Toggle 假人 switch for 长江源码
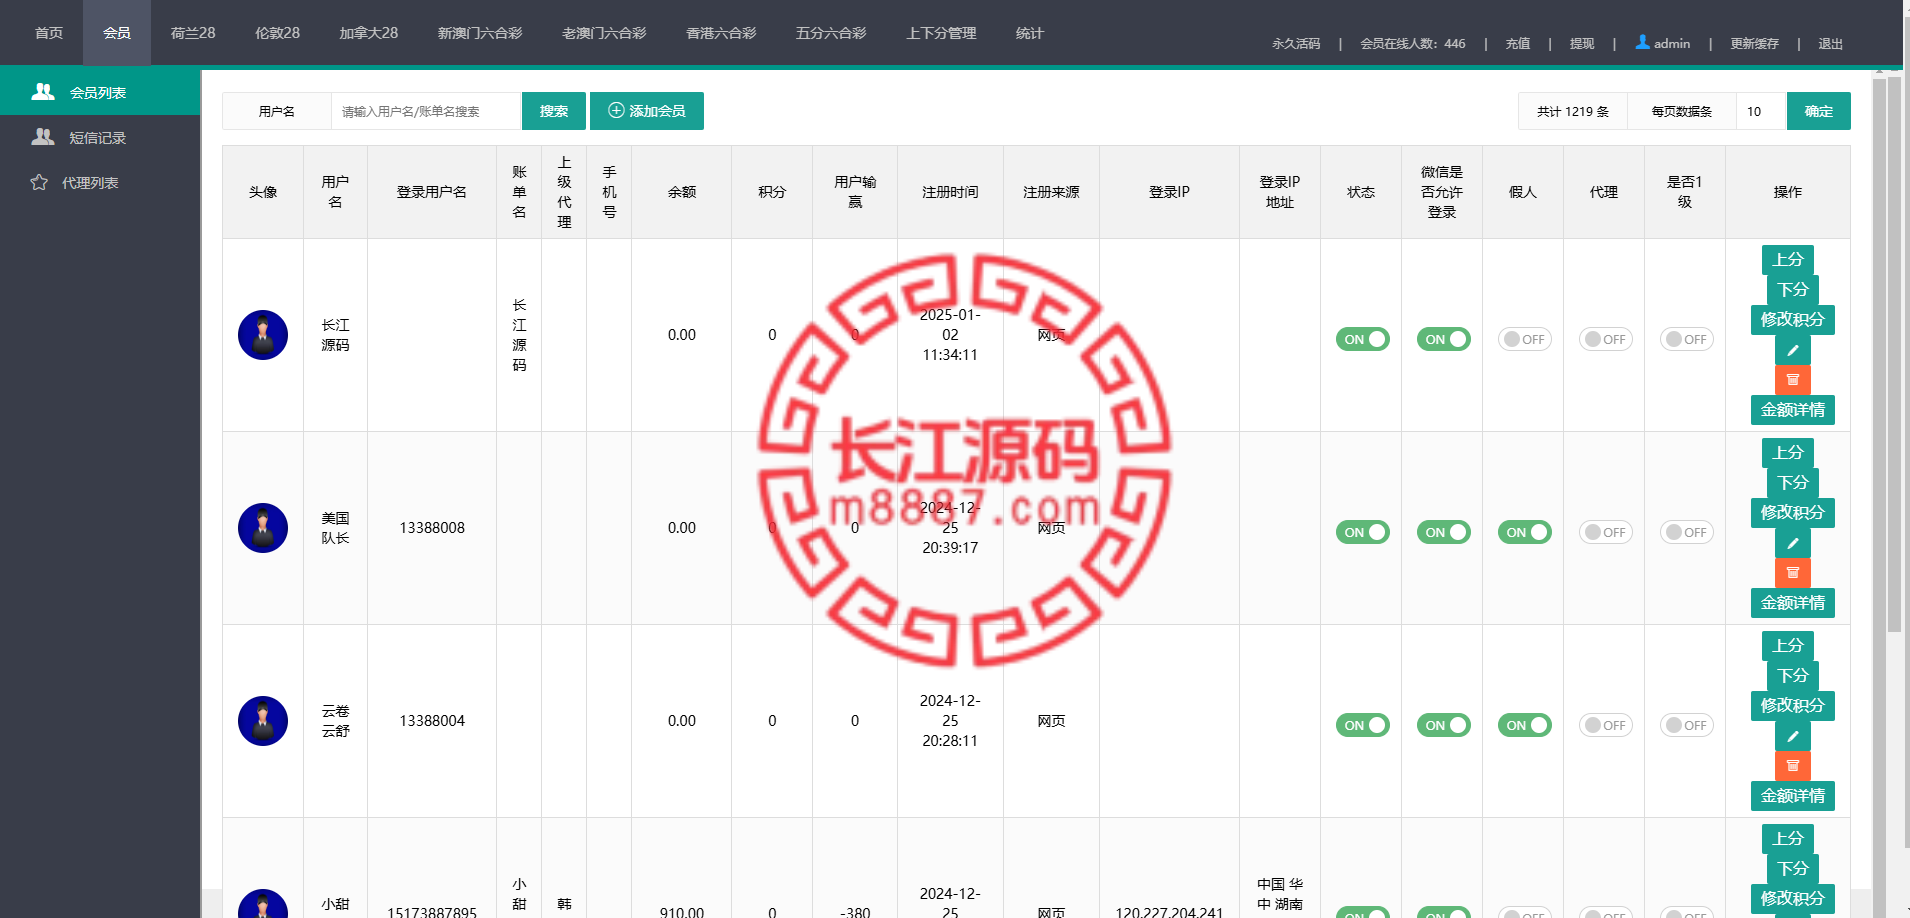The width and height of the screenshot is (1910, 918). click(1524, 339)
